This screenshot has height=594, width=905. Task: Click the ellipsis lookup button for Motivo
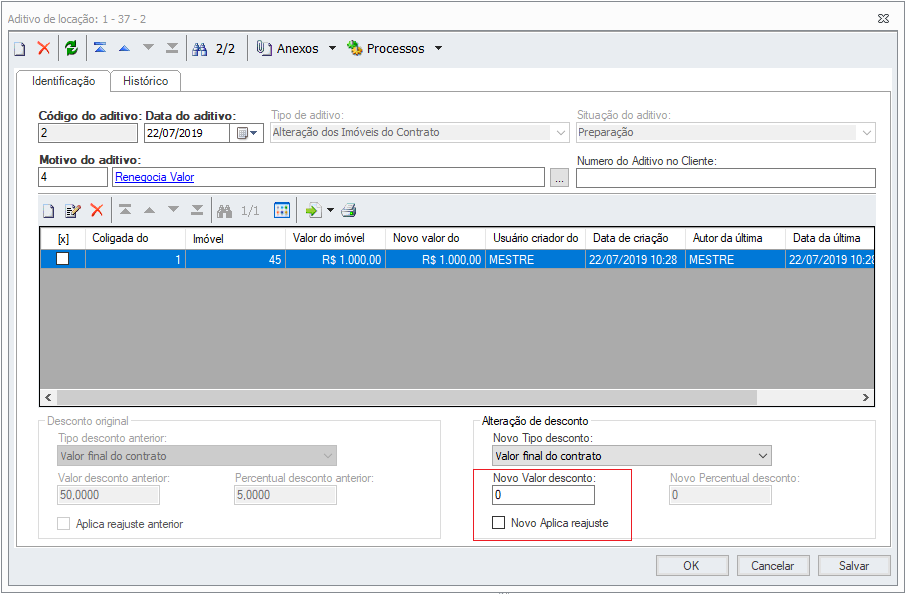(x=559, y=178)
